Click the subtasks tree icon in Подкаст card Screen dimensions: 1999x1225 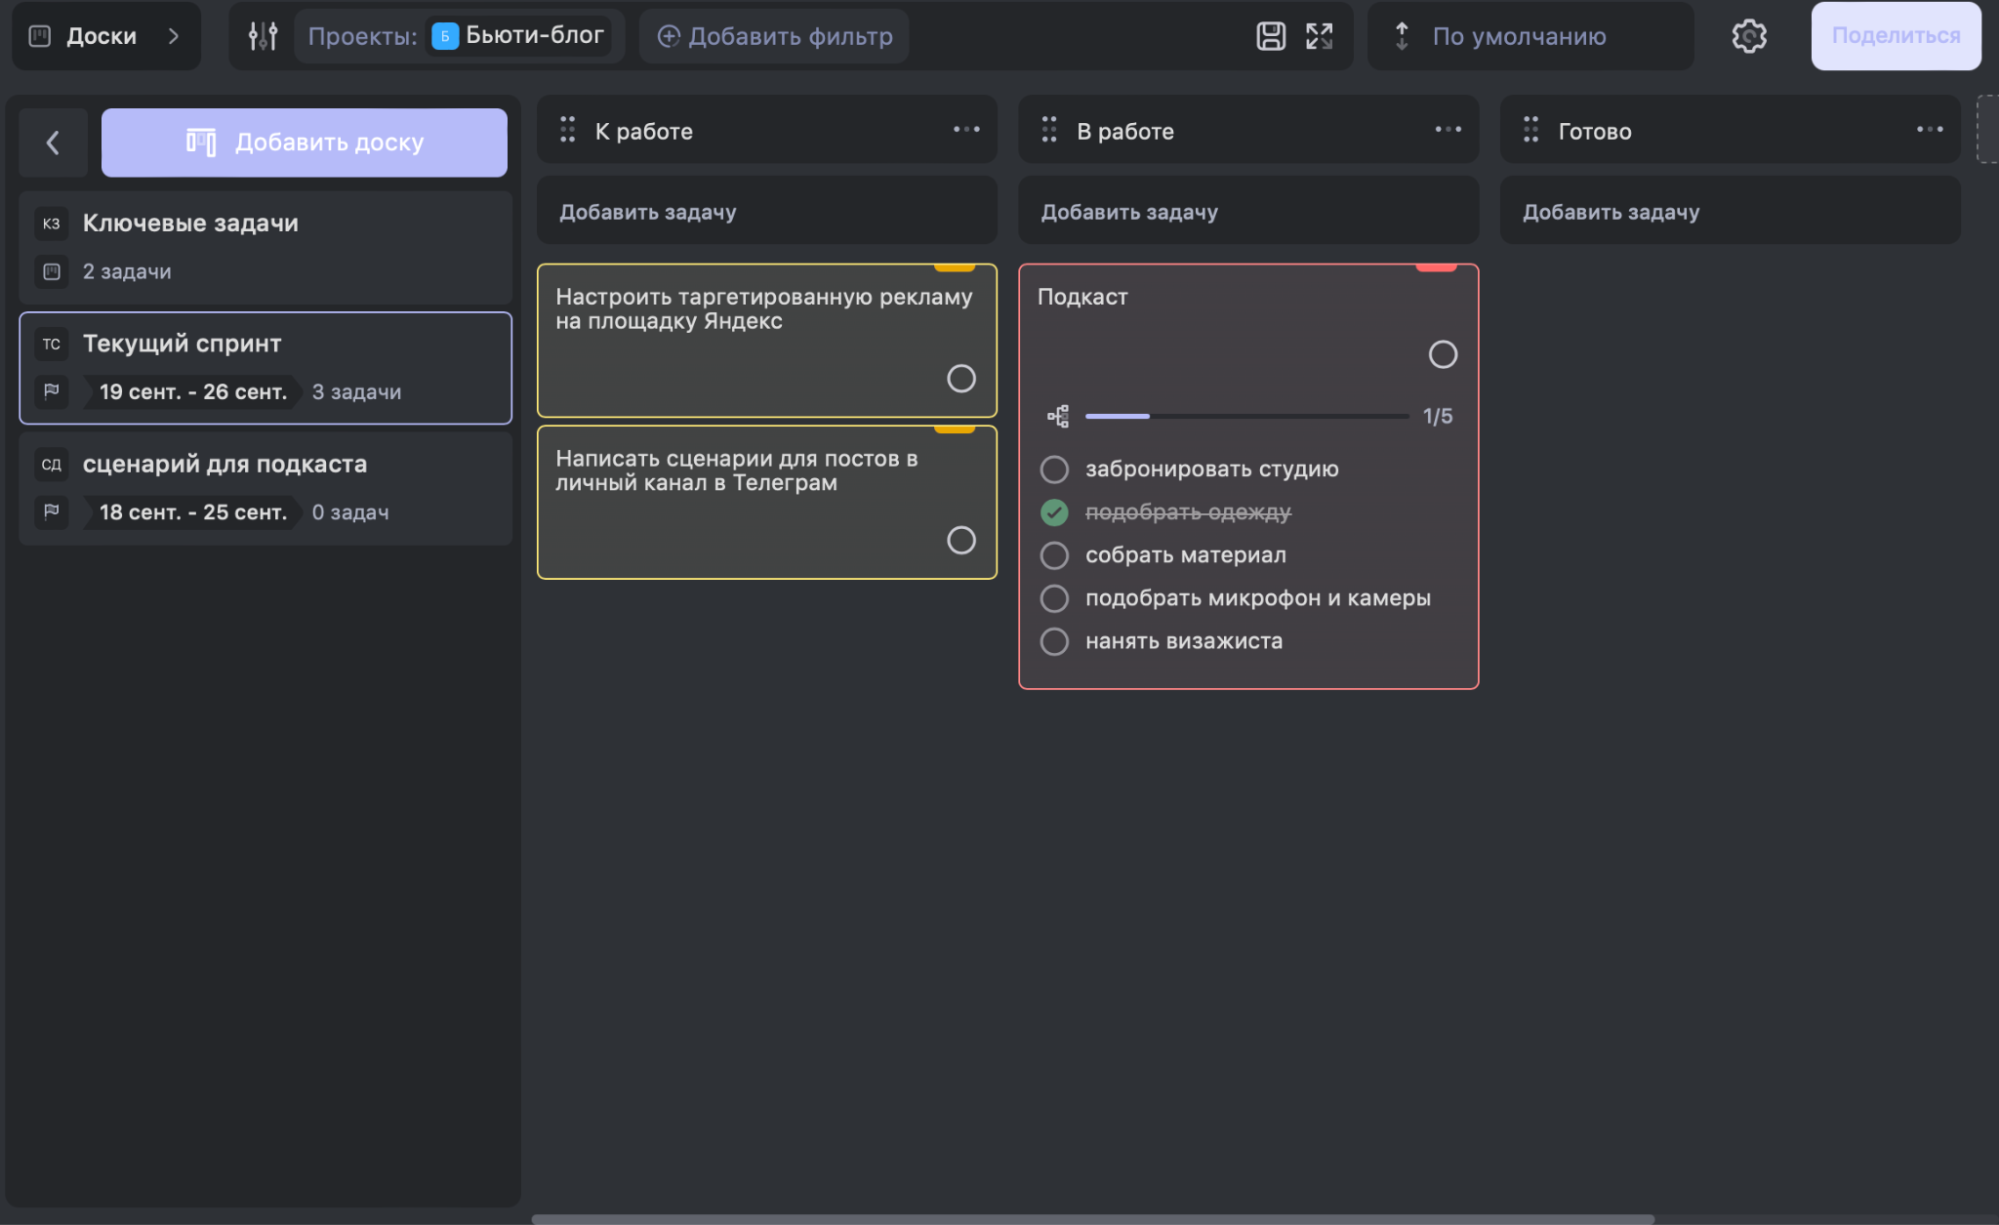click(x=1058, y=416)
